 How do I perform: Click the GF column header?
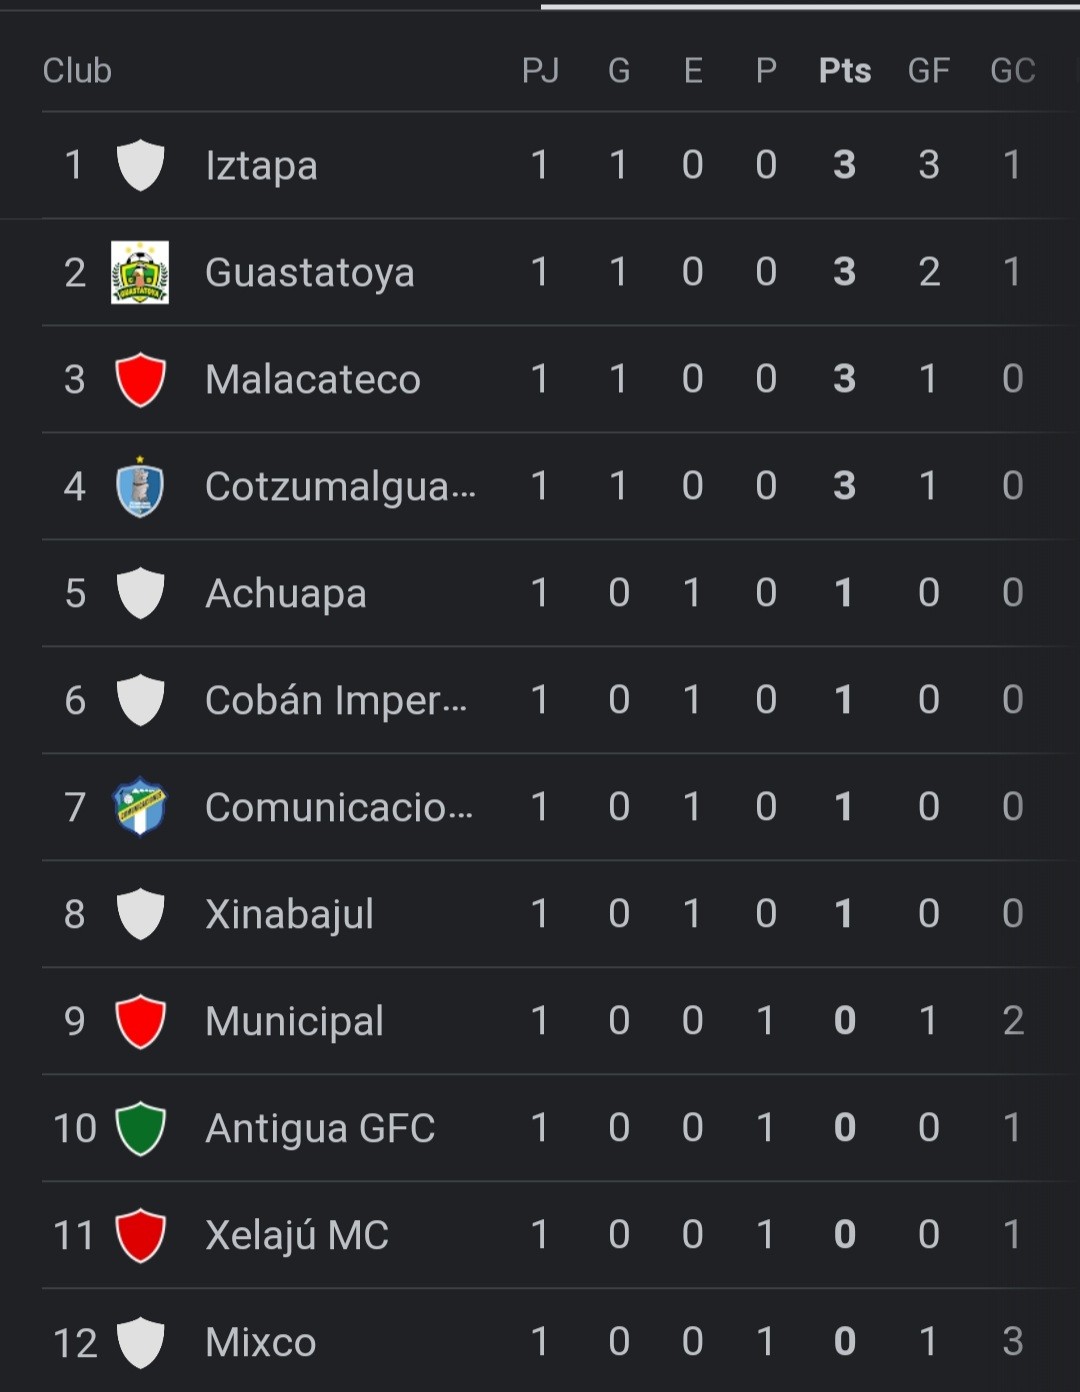click(x=928, y=71)
